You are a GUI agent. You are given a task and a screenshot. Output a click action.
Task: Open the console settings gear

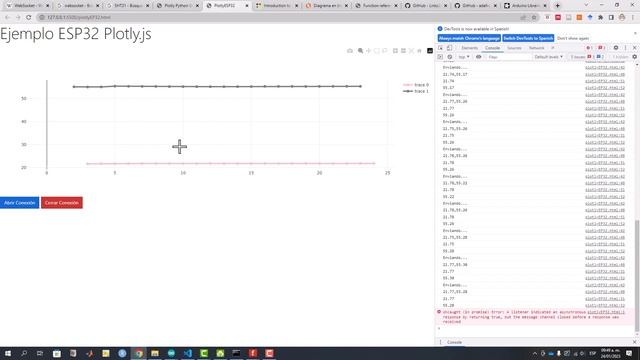(635, 57)
